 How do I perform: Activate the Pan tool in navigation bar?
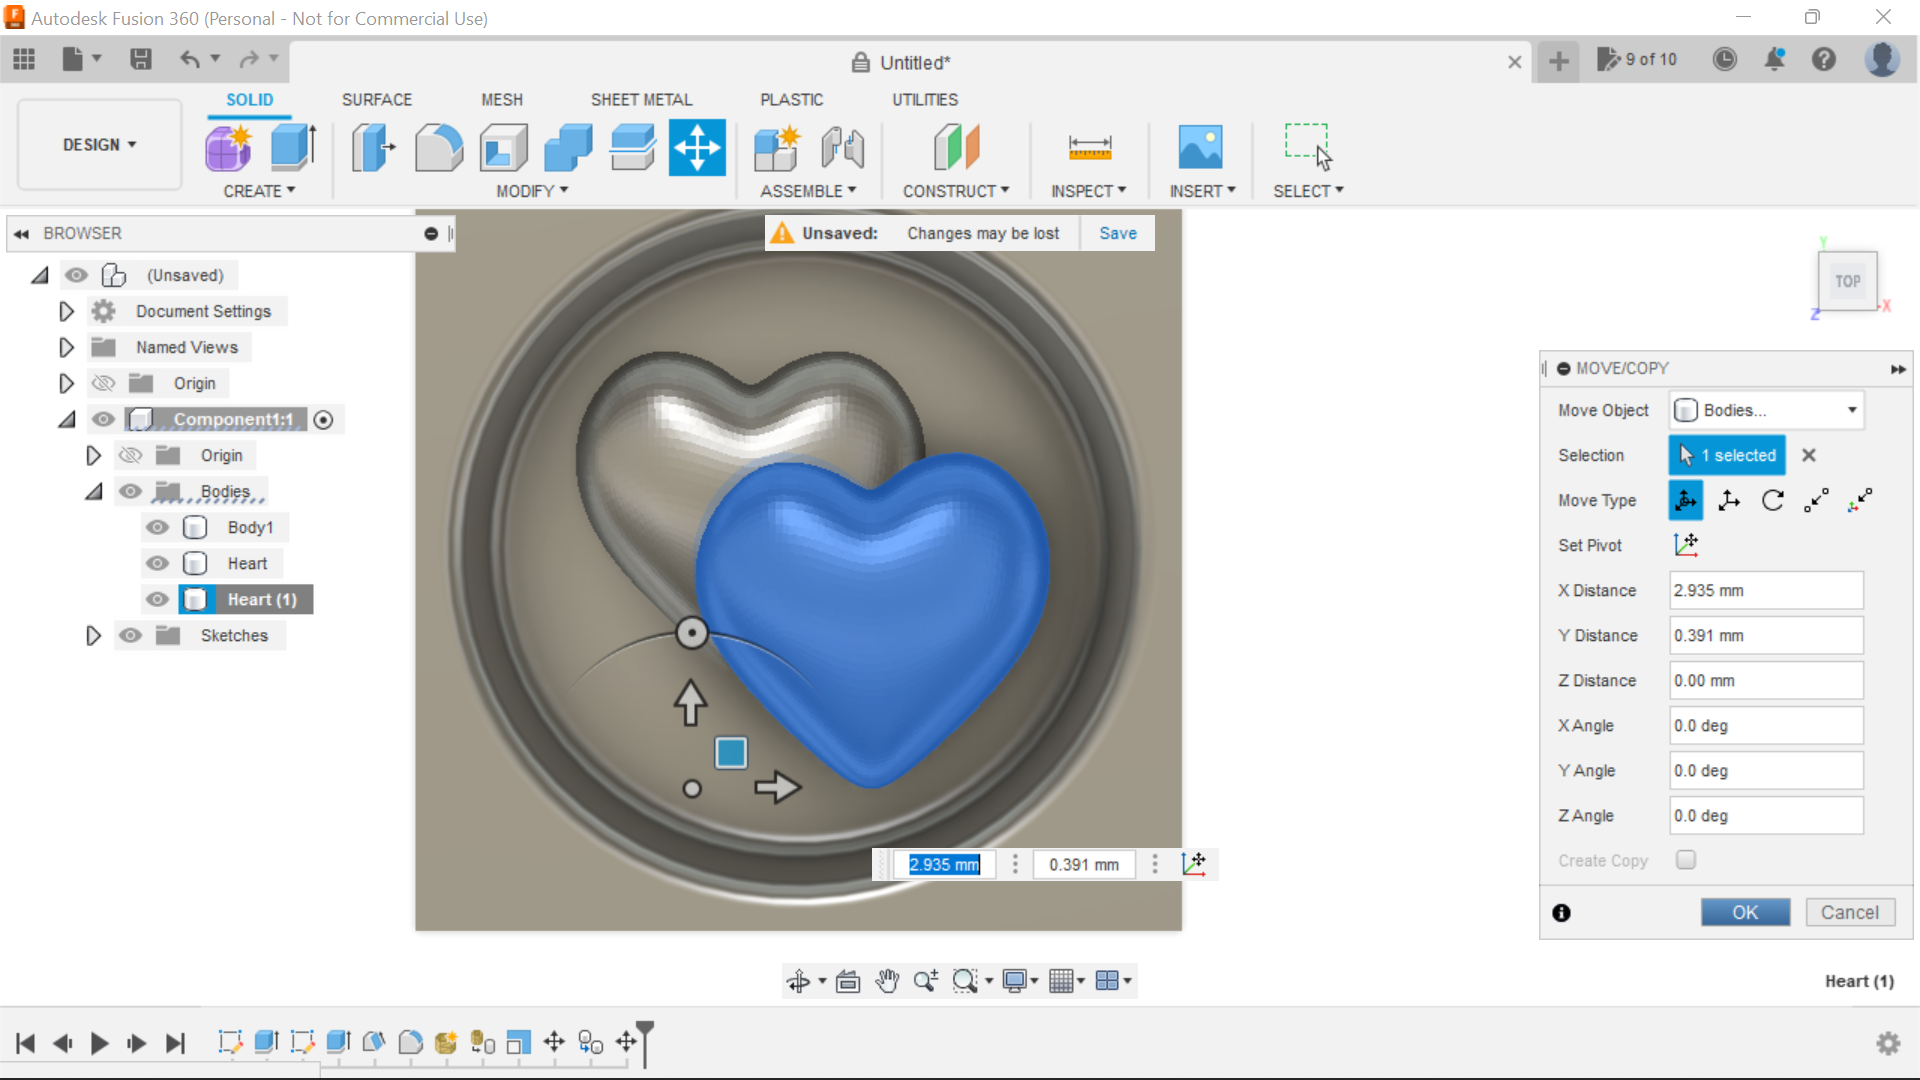[887, 981]
